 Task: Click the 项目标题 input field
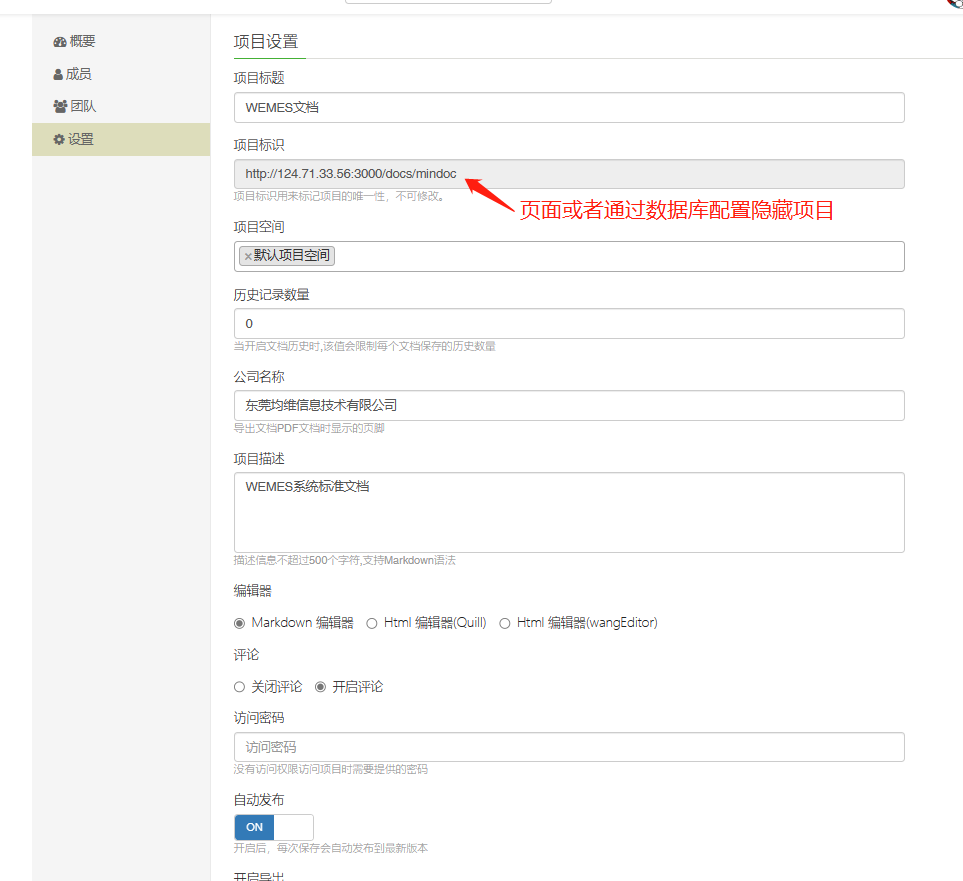tap(568, 108)
